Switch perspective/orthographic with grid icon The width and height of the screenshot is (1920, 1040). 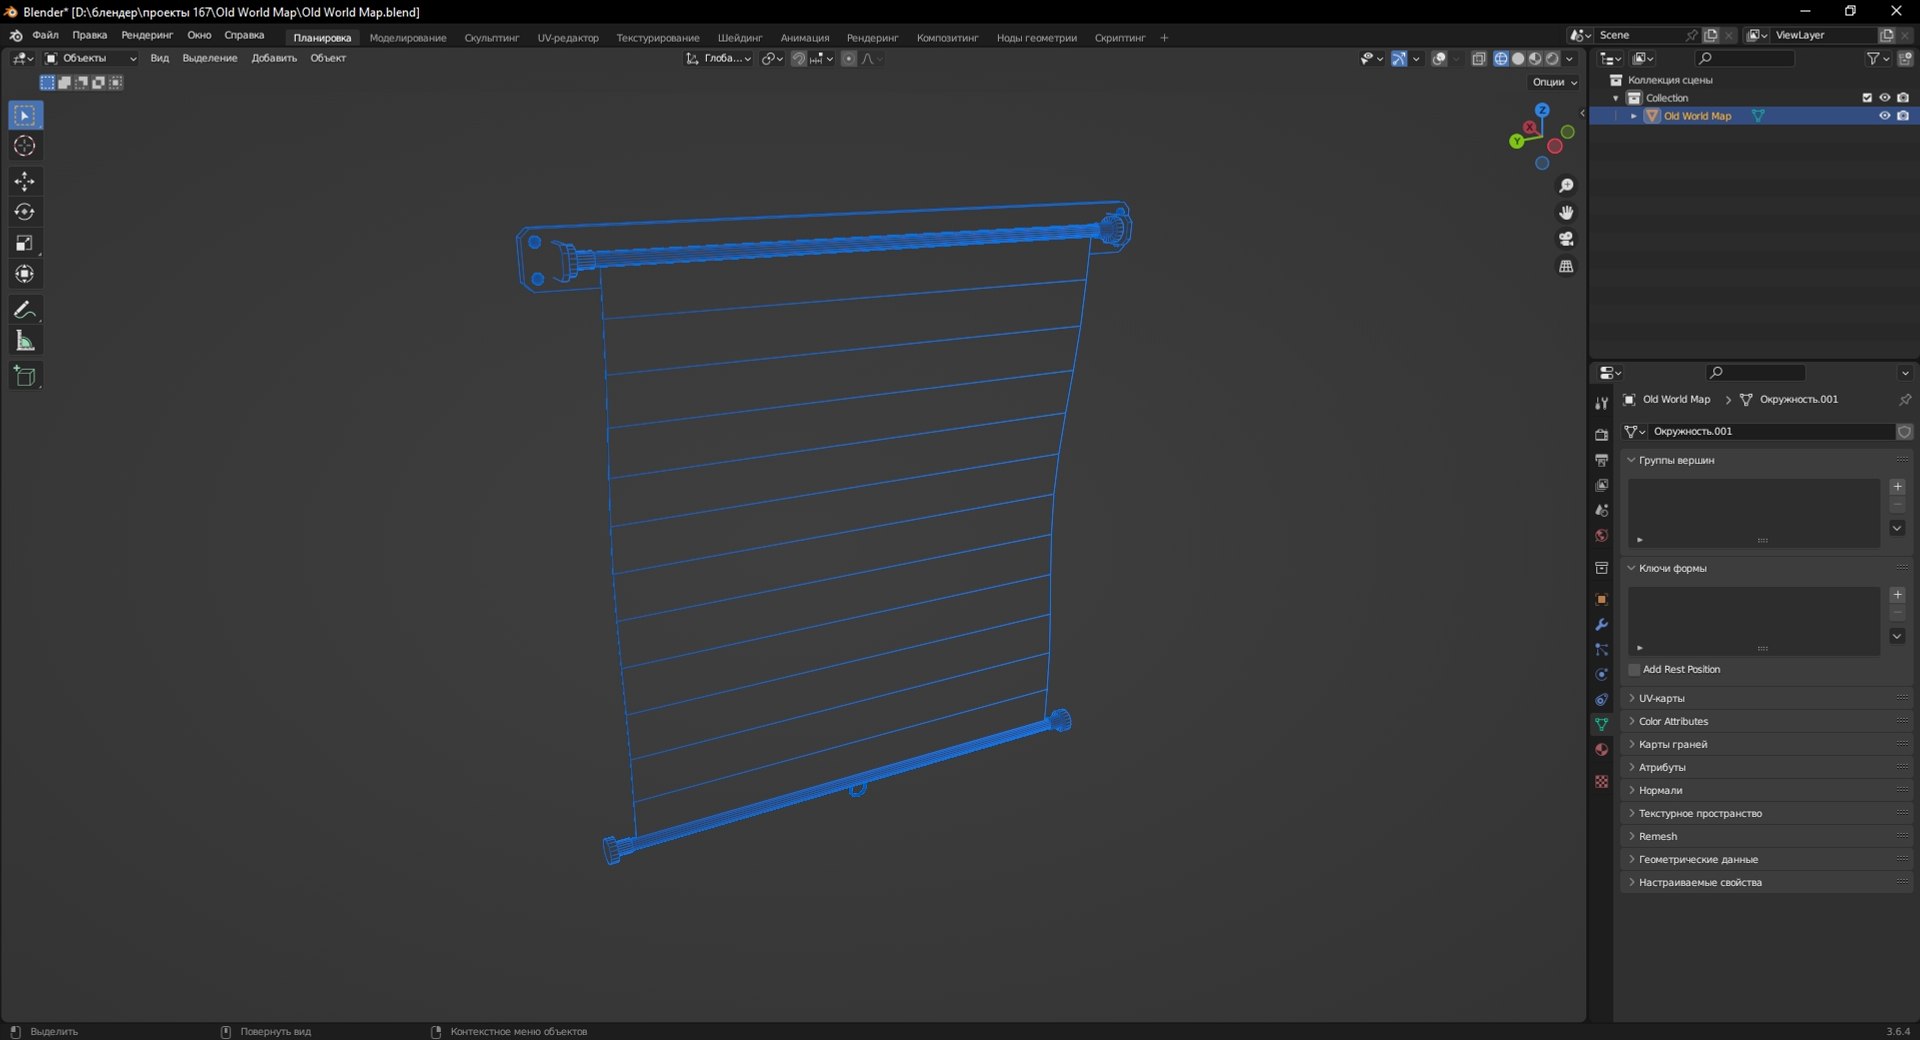click(1566, 266)
